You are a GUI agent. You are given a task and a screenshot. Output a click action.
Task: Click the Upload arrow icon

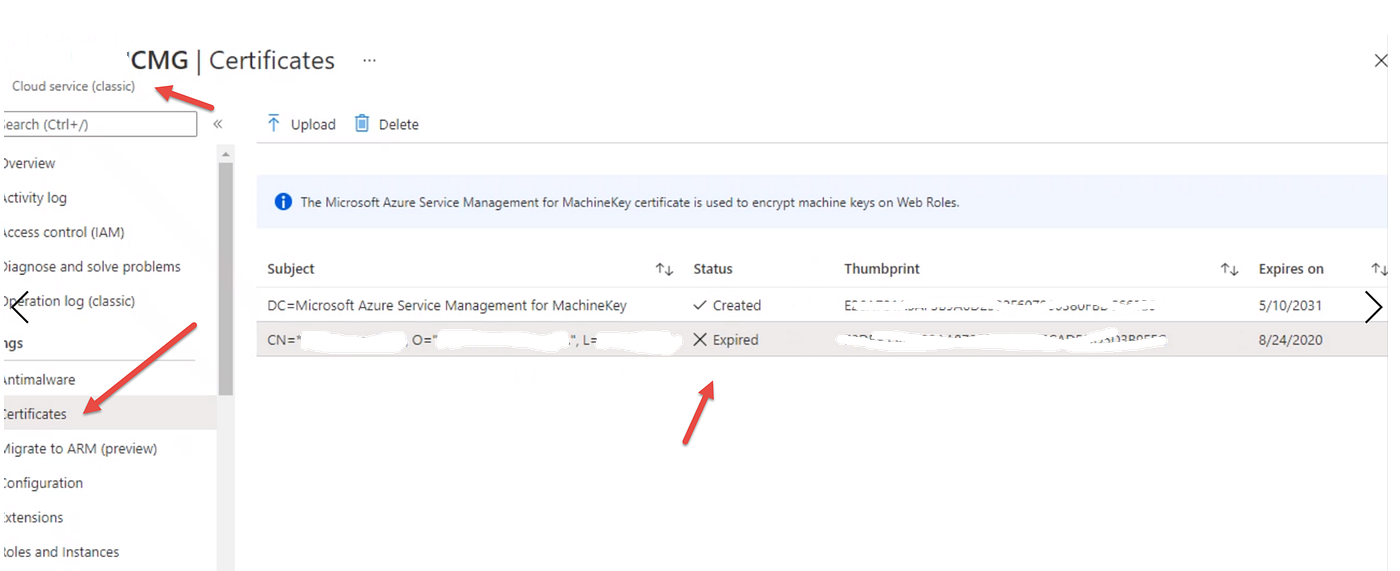273,123
